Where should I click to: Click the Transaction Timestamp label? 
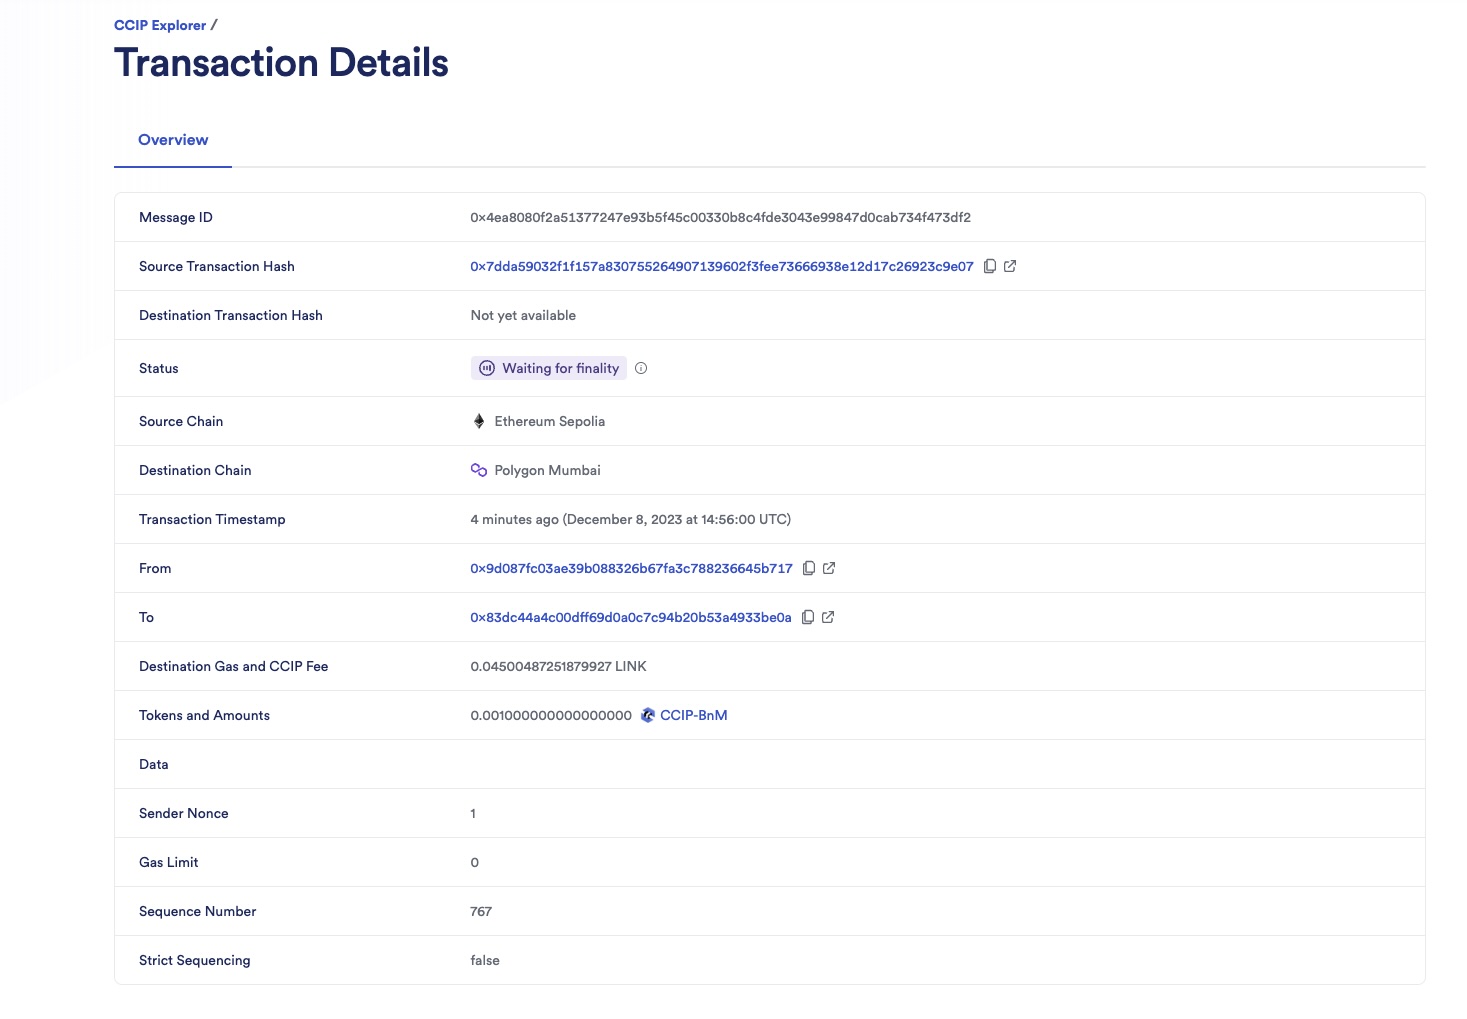pos(212,519)
